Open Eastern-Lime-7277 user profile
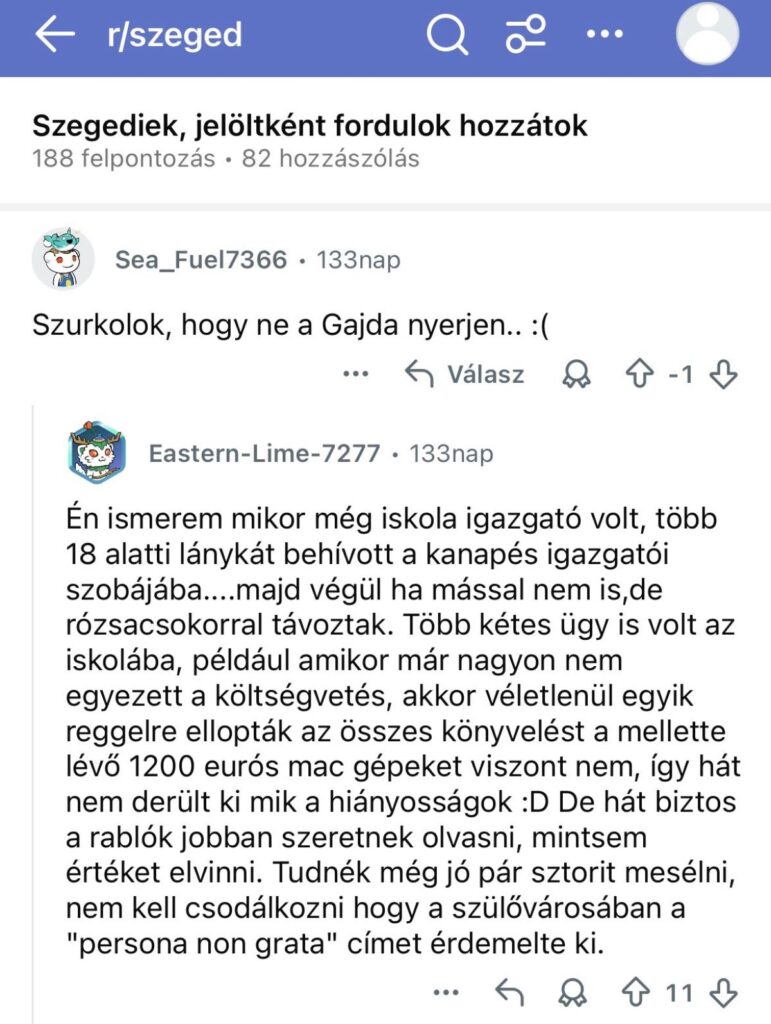The image size is (771, 1024). coord(264,454)
